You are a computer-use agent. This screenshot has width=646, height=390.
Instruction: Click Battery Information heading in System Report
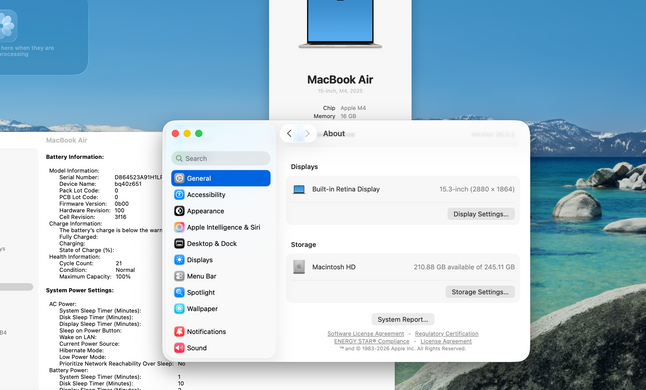click(75, 157)
